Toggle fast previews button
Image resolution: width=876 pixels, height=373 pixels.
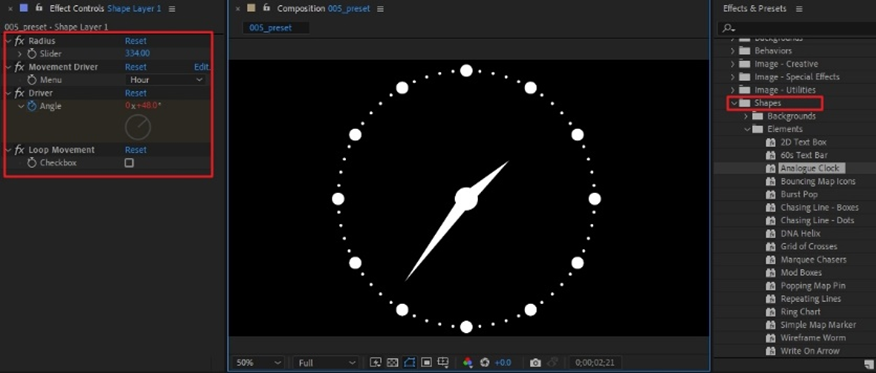(x=375, y=363)
